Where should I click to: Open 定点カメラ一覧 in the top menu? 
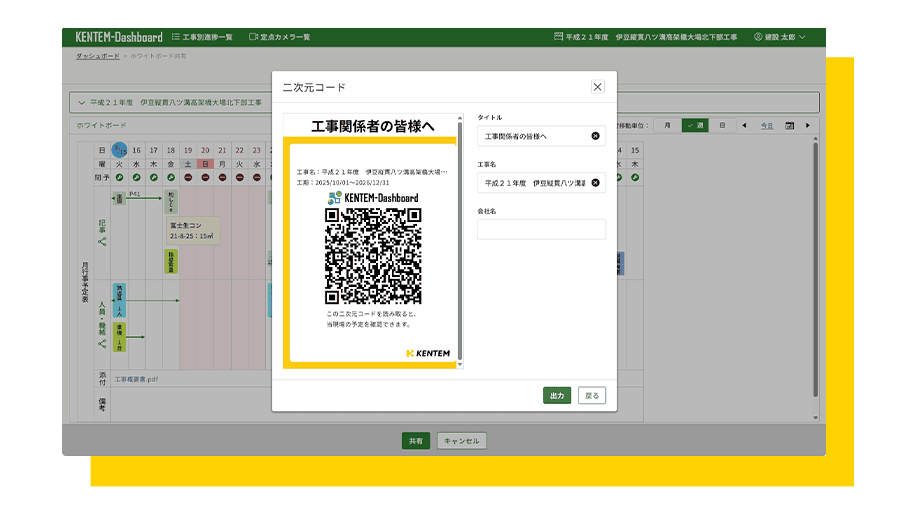tap(279, 37)
